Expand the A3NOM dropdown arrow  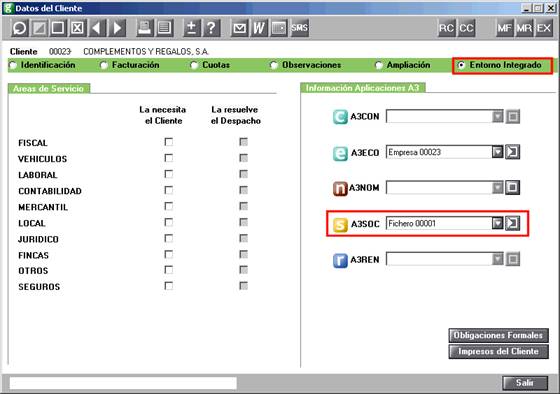point(498,188)
